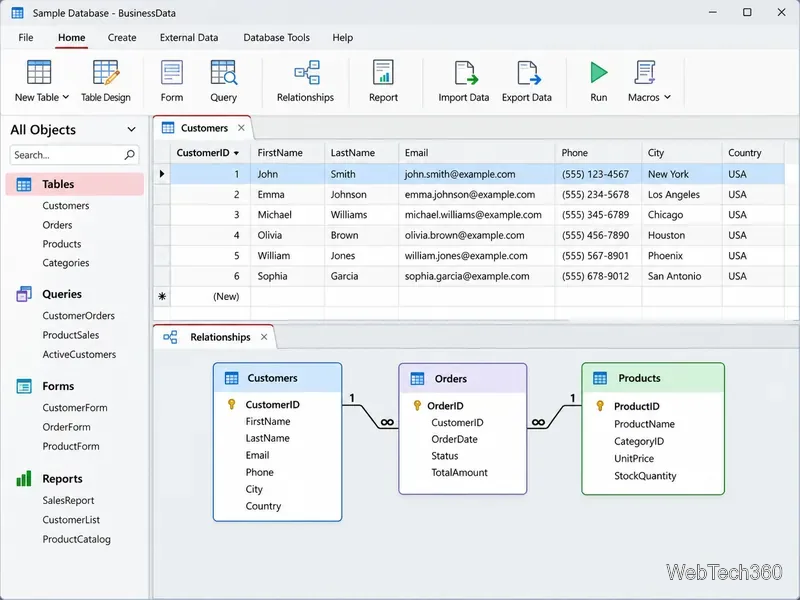Click the table icon on Customers diagram box
This screenshot has width=800, height=600.
tap(232, 378)
